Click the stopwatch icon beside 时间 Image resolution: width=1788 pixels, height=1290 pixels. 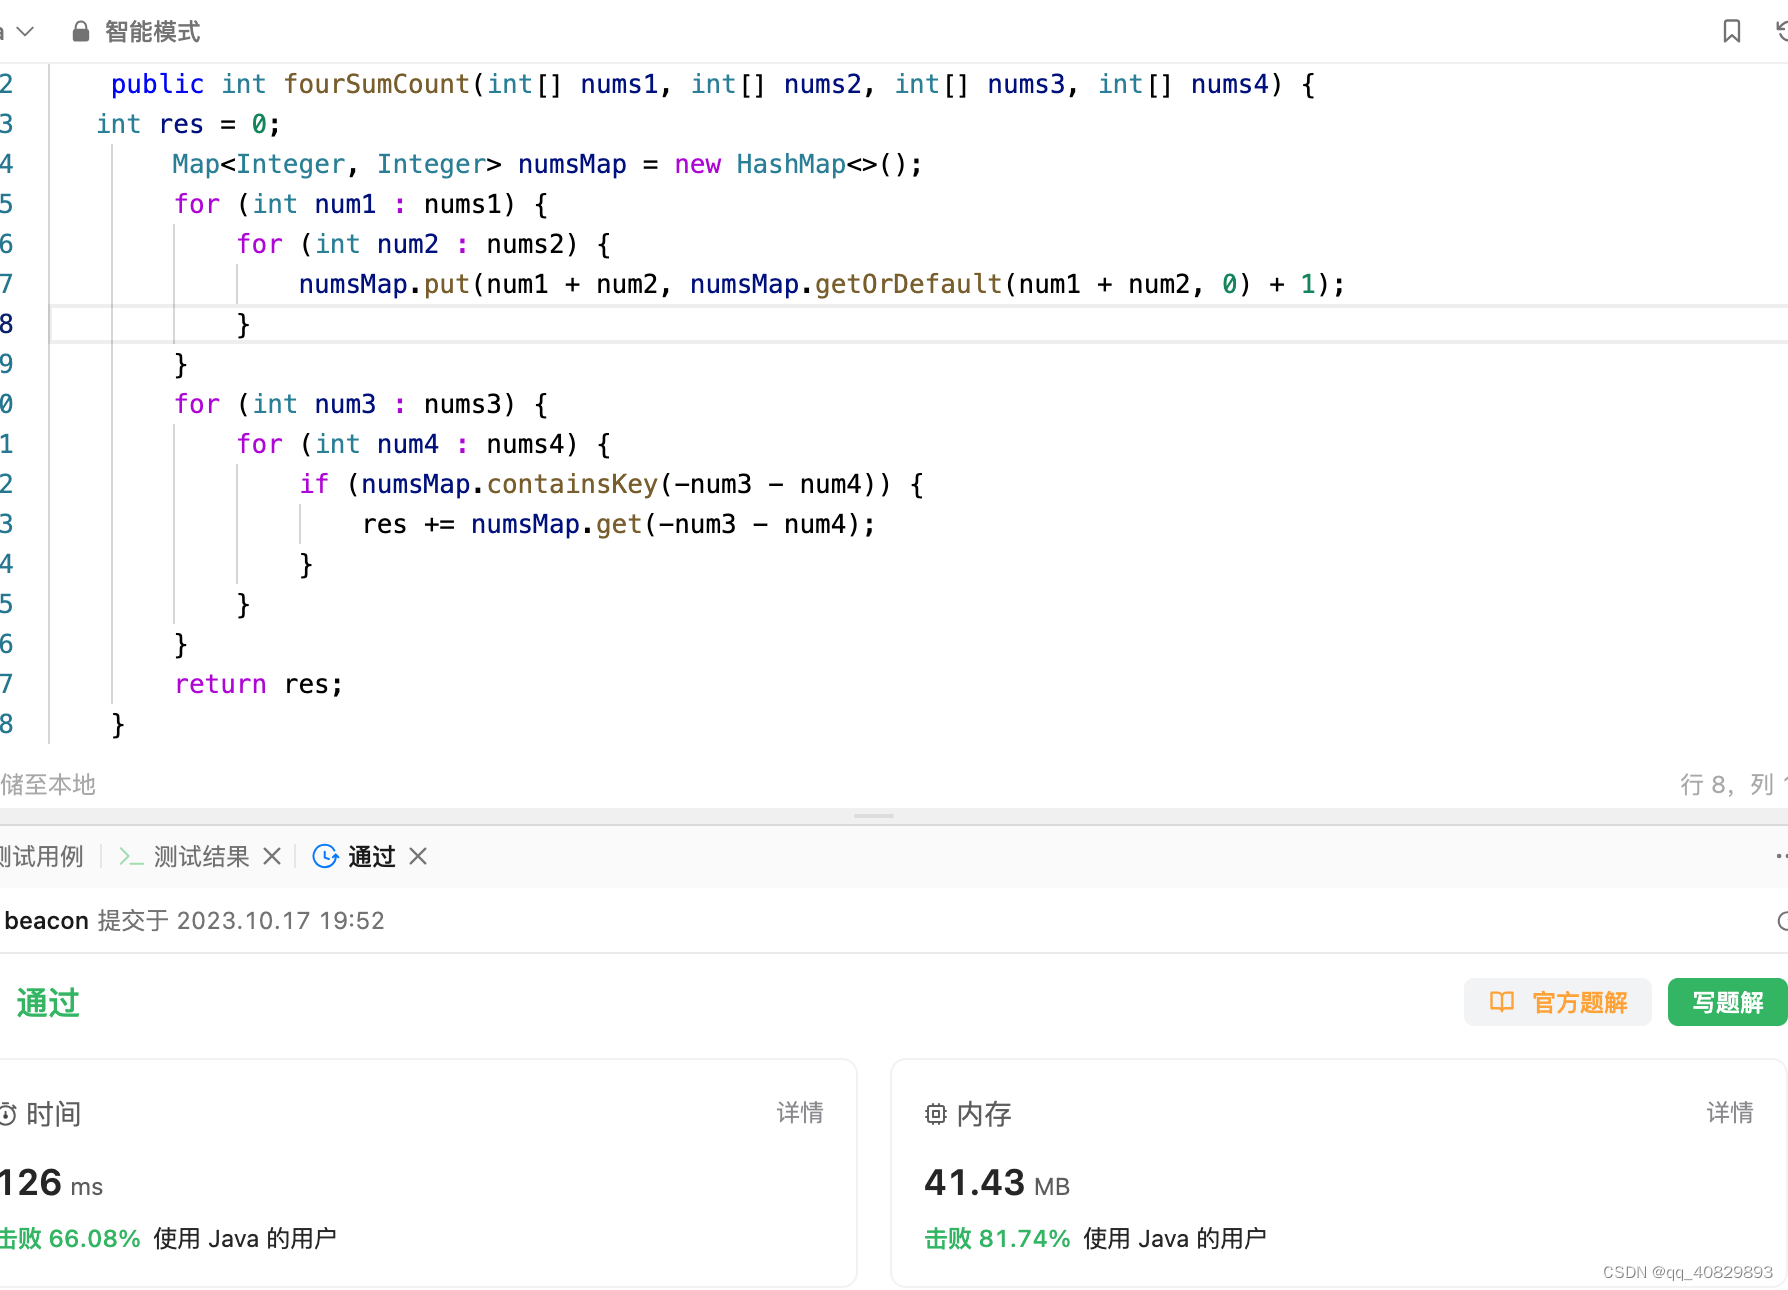pyautogui.click(x=8, y=1114)
